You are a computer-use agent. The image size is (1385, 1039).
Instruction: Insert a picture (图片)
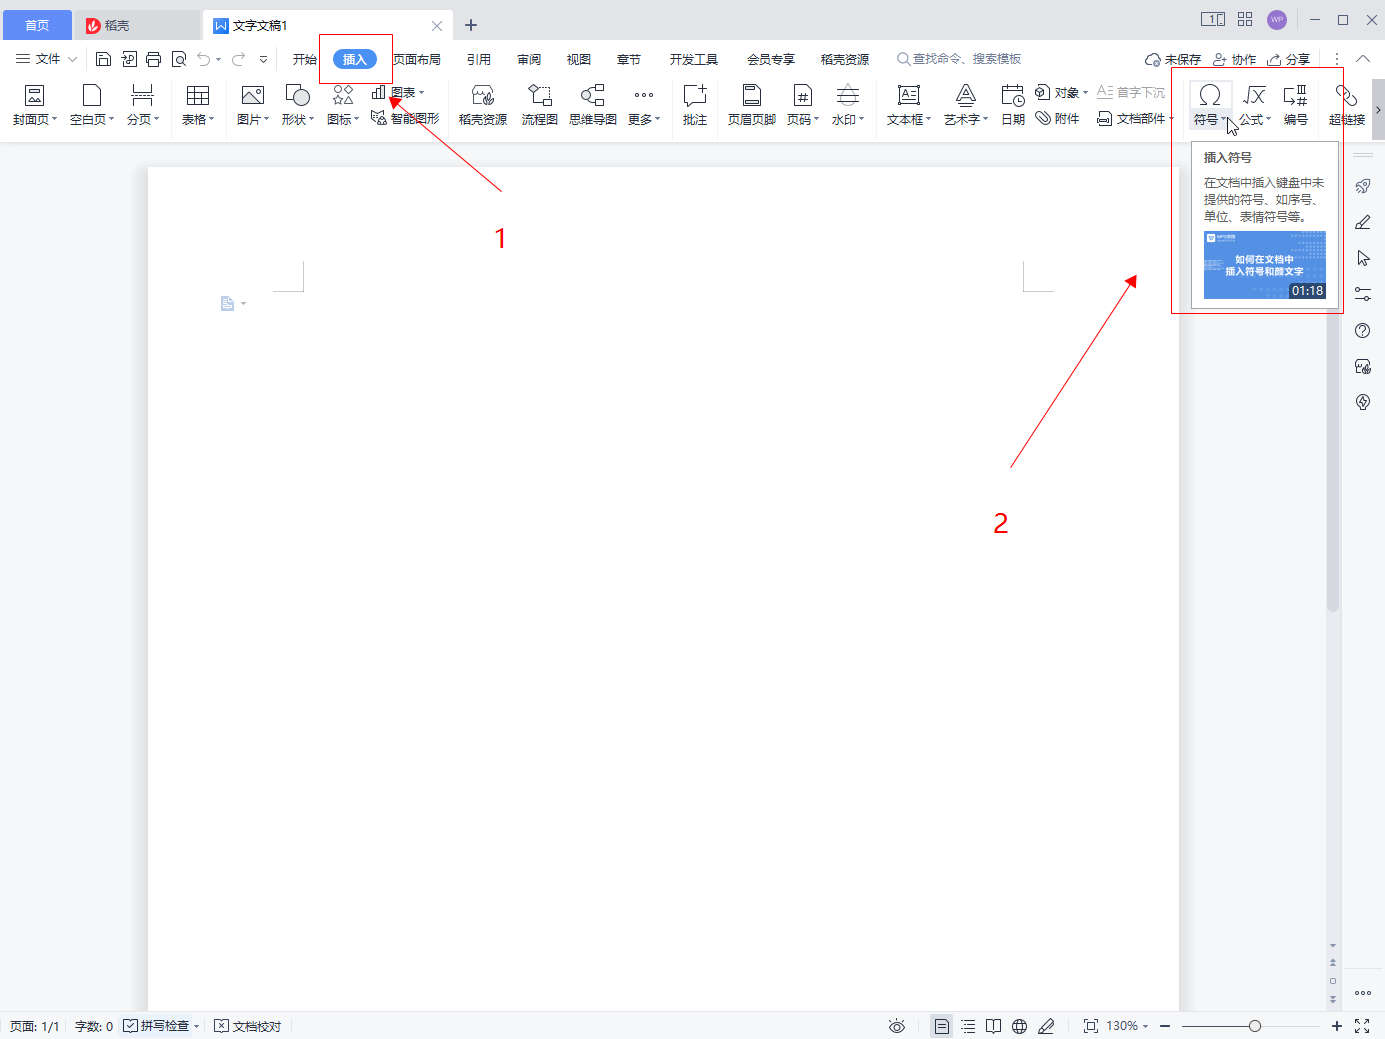pos(252,105)
